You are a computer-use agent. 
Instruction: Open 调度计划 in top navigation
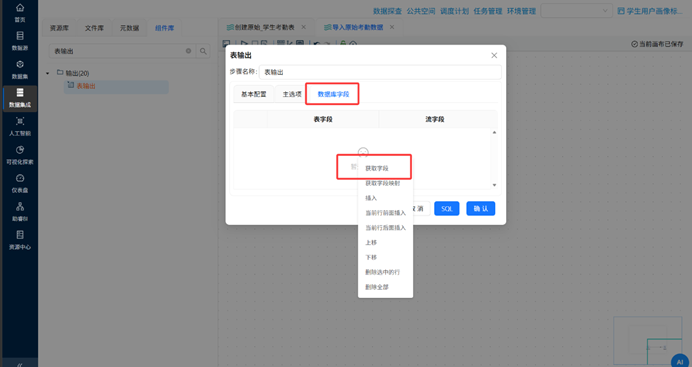[455, 11]
